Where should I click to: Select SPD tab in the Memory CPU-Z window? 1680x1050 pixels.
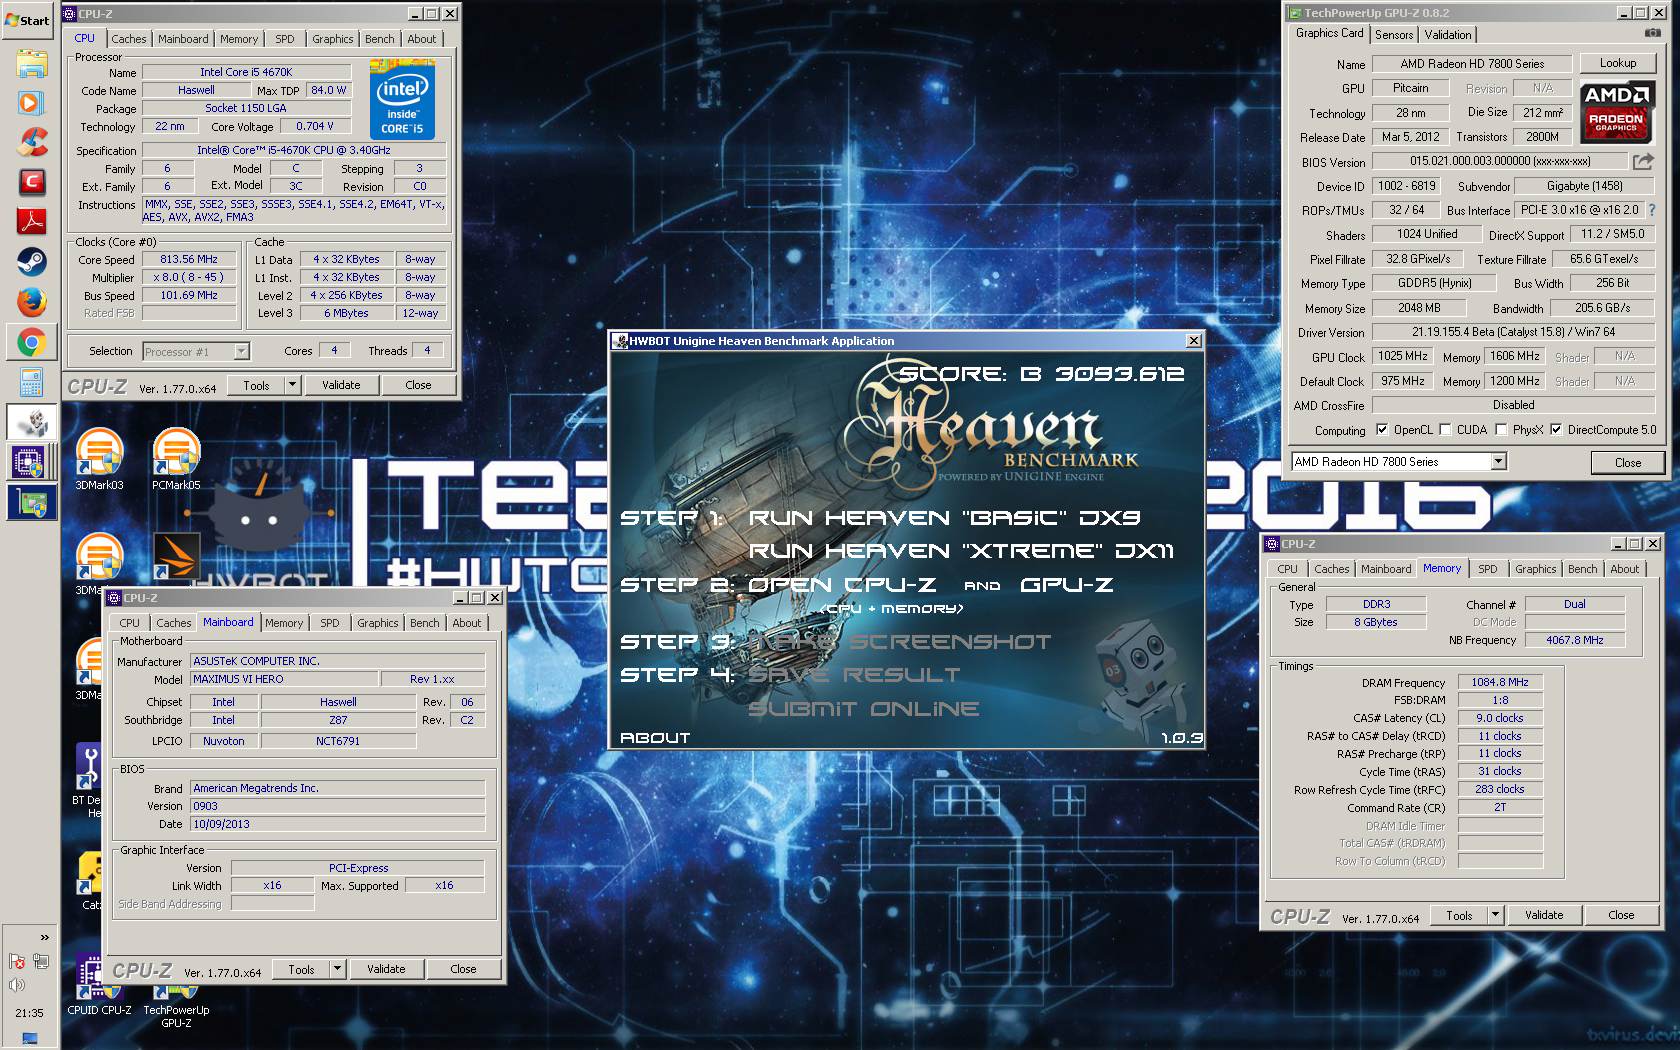click(x=1488, y=569)
